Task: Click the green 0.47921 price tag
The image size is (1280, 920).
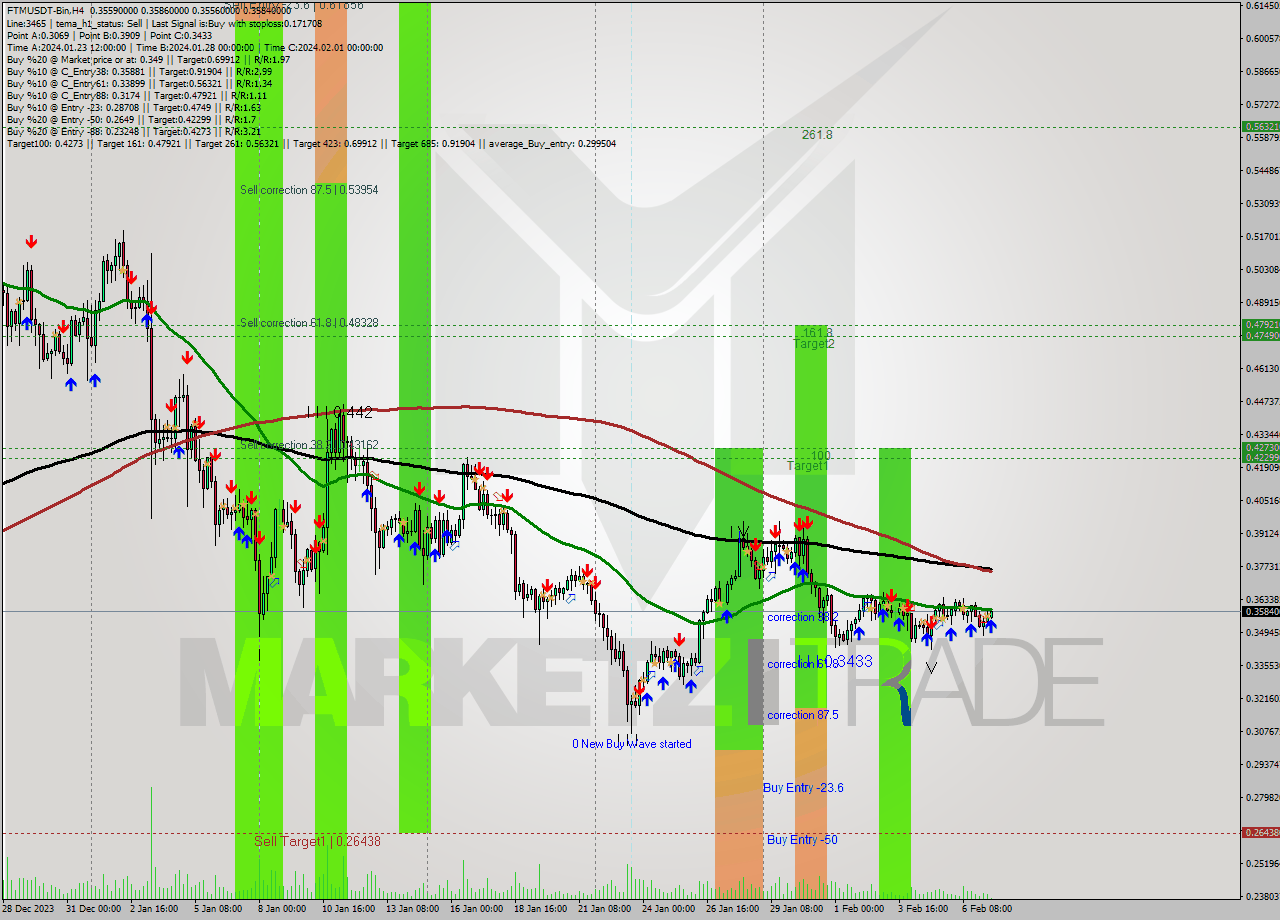Action: click(1260, 325)
